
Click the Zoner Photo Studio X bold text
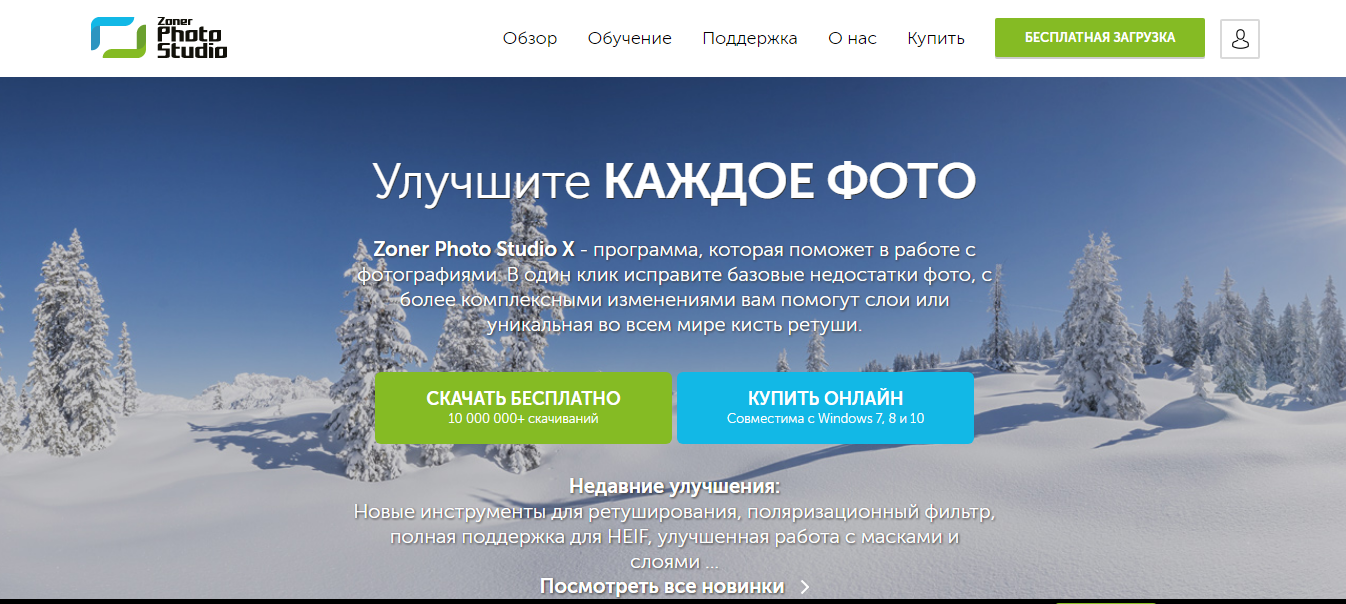pyautogui.click(x=474, y=248)
